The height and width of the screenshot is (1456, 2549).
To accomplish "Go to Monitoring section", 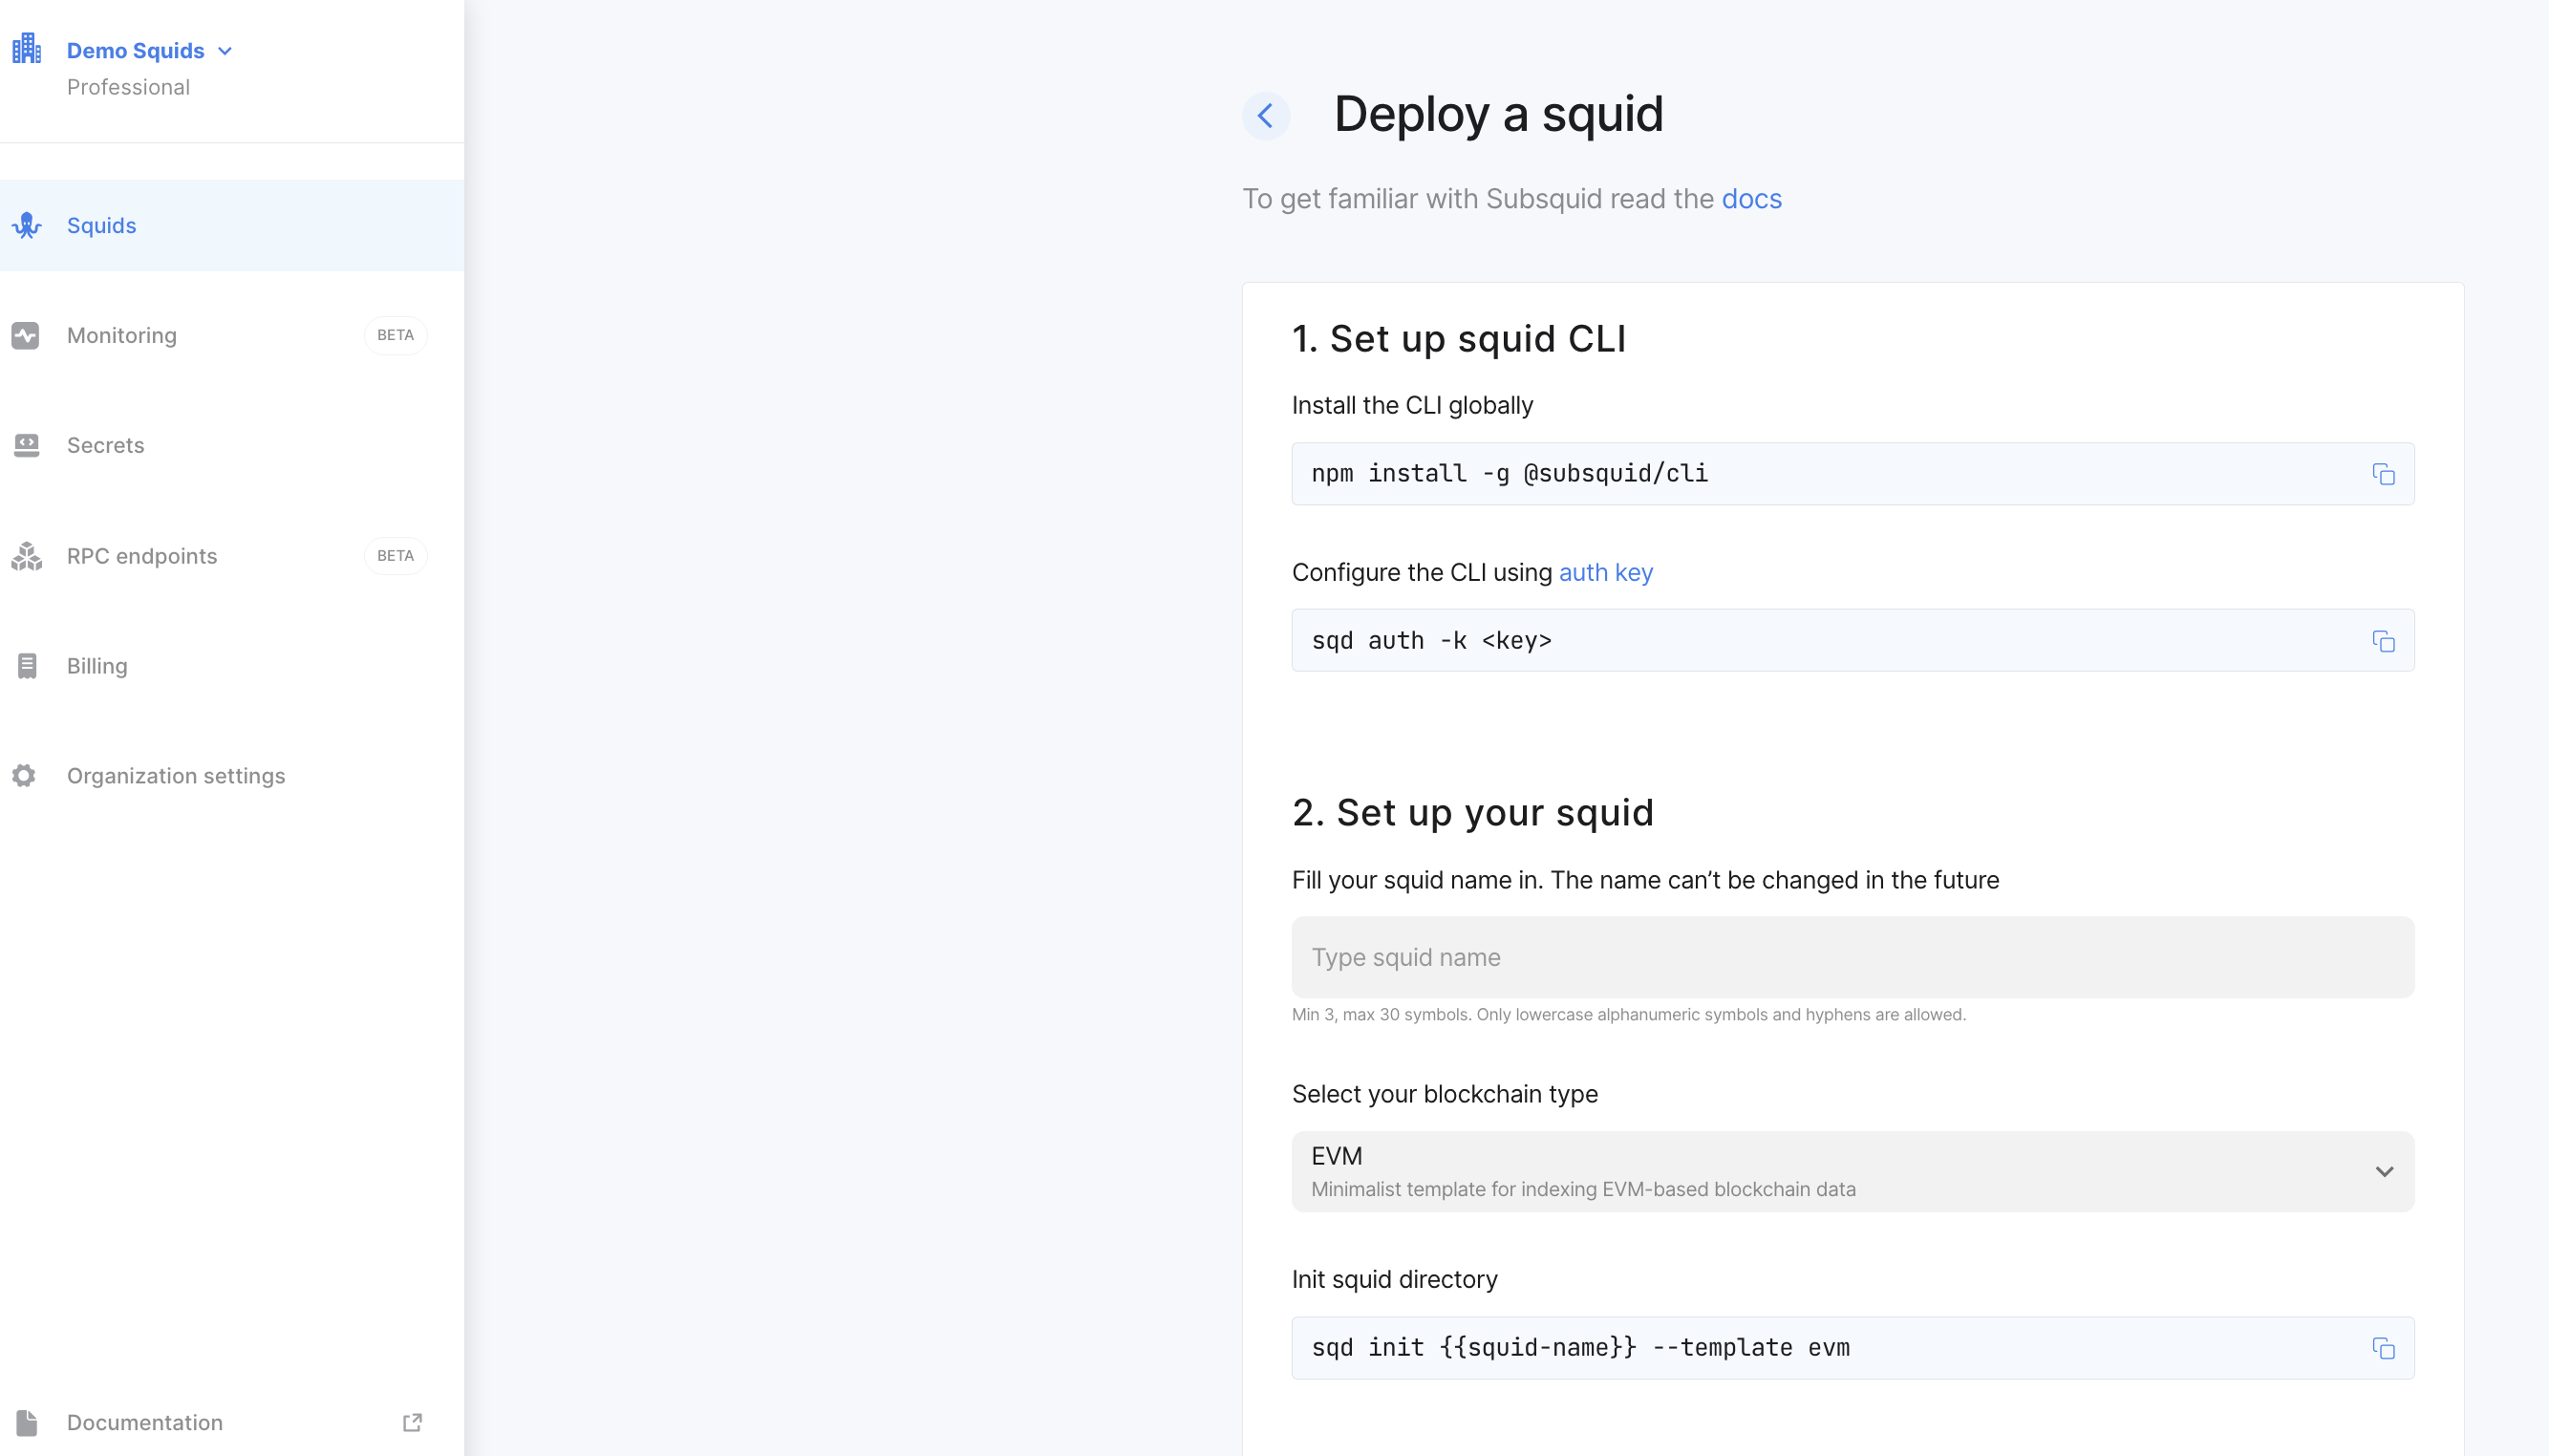I will tap(122, 335).
